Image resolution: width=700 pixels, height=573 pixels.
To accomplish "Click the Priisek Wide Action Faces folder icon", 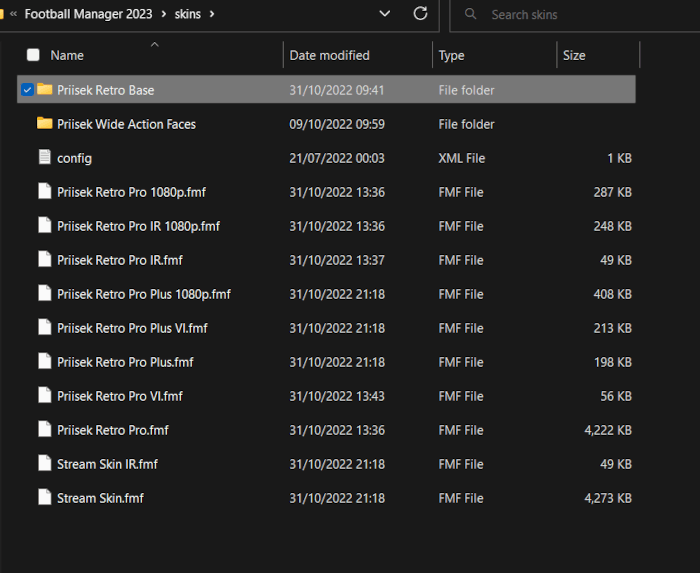I will [45, 123].
